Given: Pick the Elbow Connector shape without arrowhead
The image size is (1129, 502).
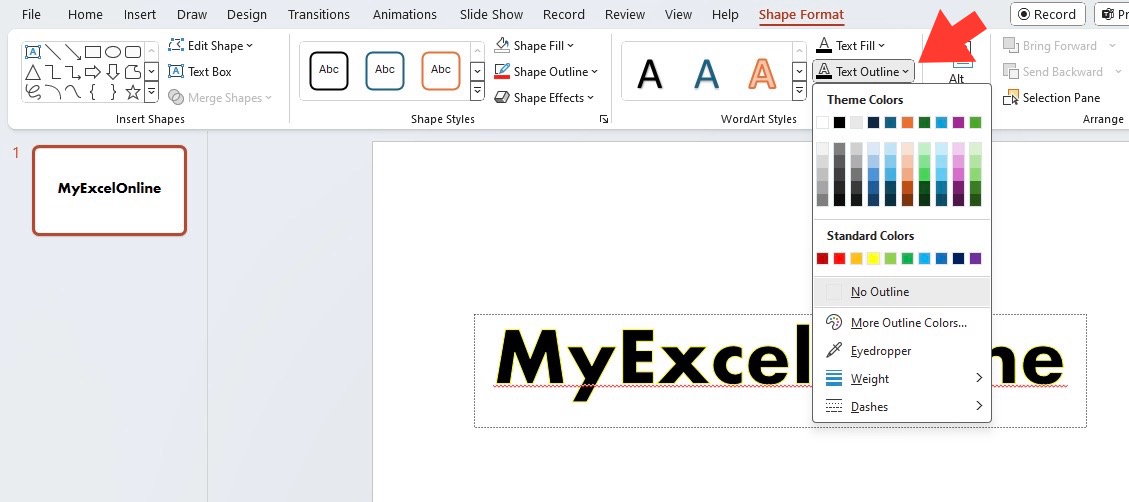Looking at the screenshot, I should [53, 72].
